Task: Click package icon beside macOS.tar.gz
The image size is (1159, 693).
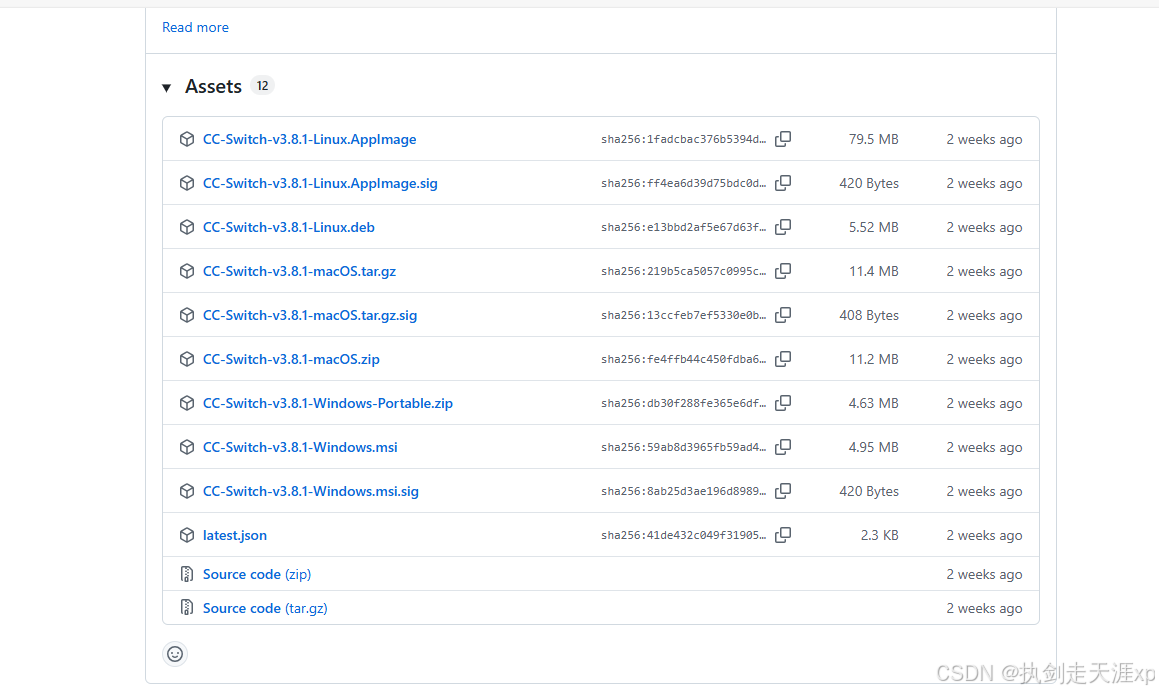Action: [x=187, y=271]
